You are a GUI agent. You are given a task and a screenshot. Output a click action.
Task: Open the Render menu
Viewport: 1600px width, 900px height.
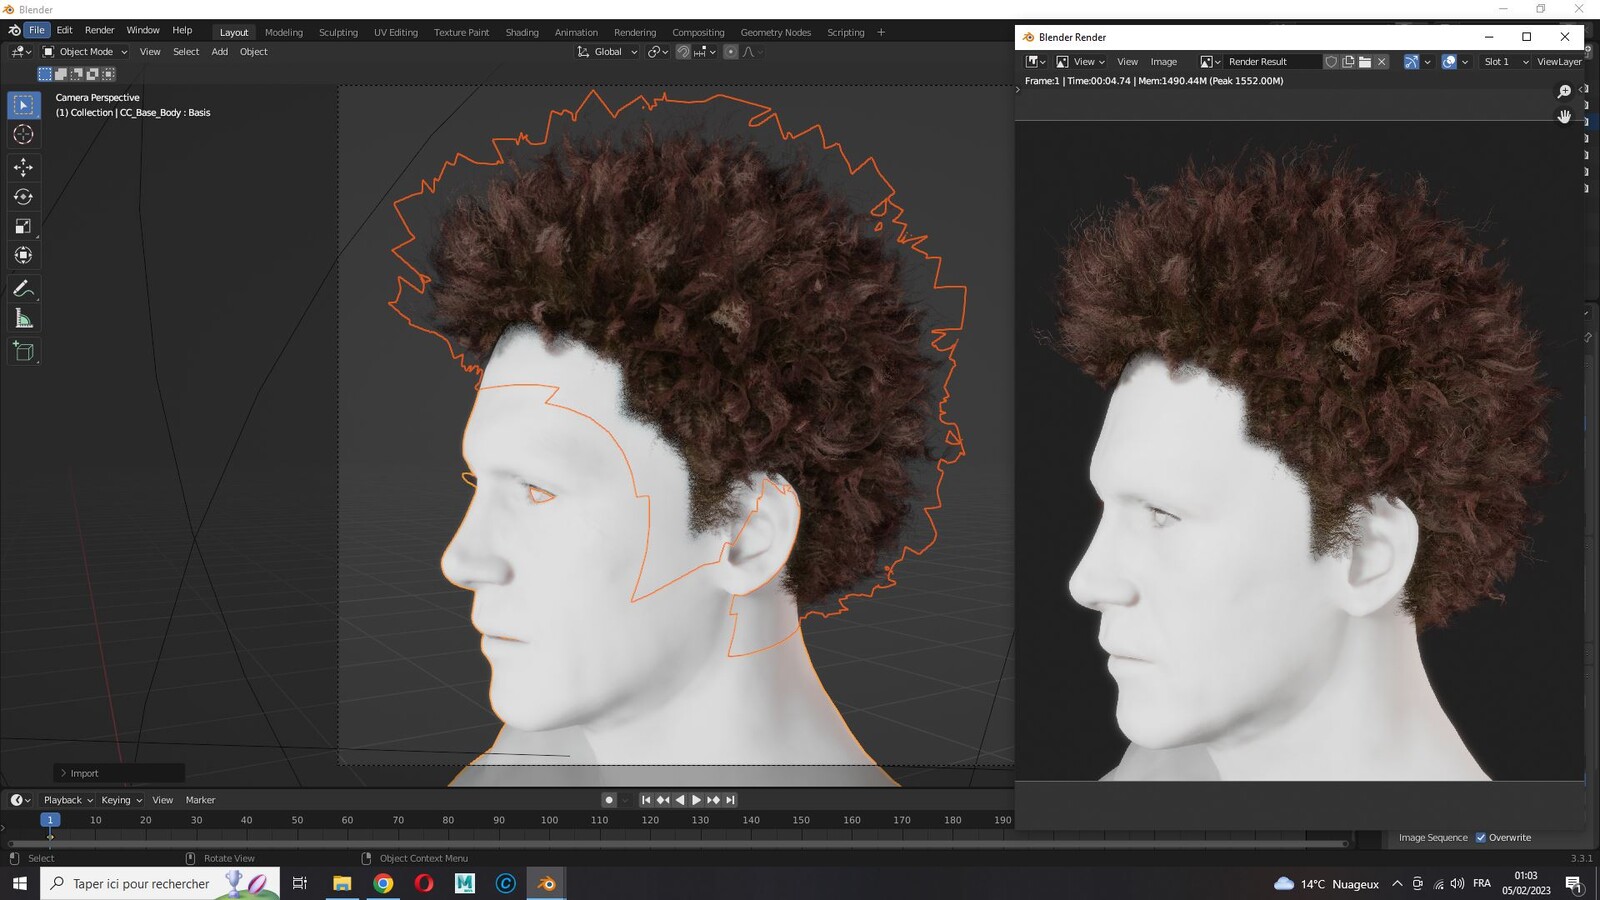point(99,30)
